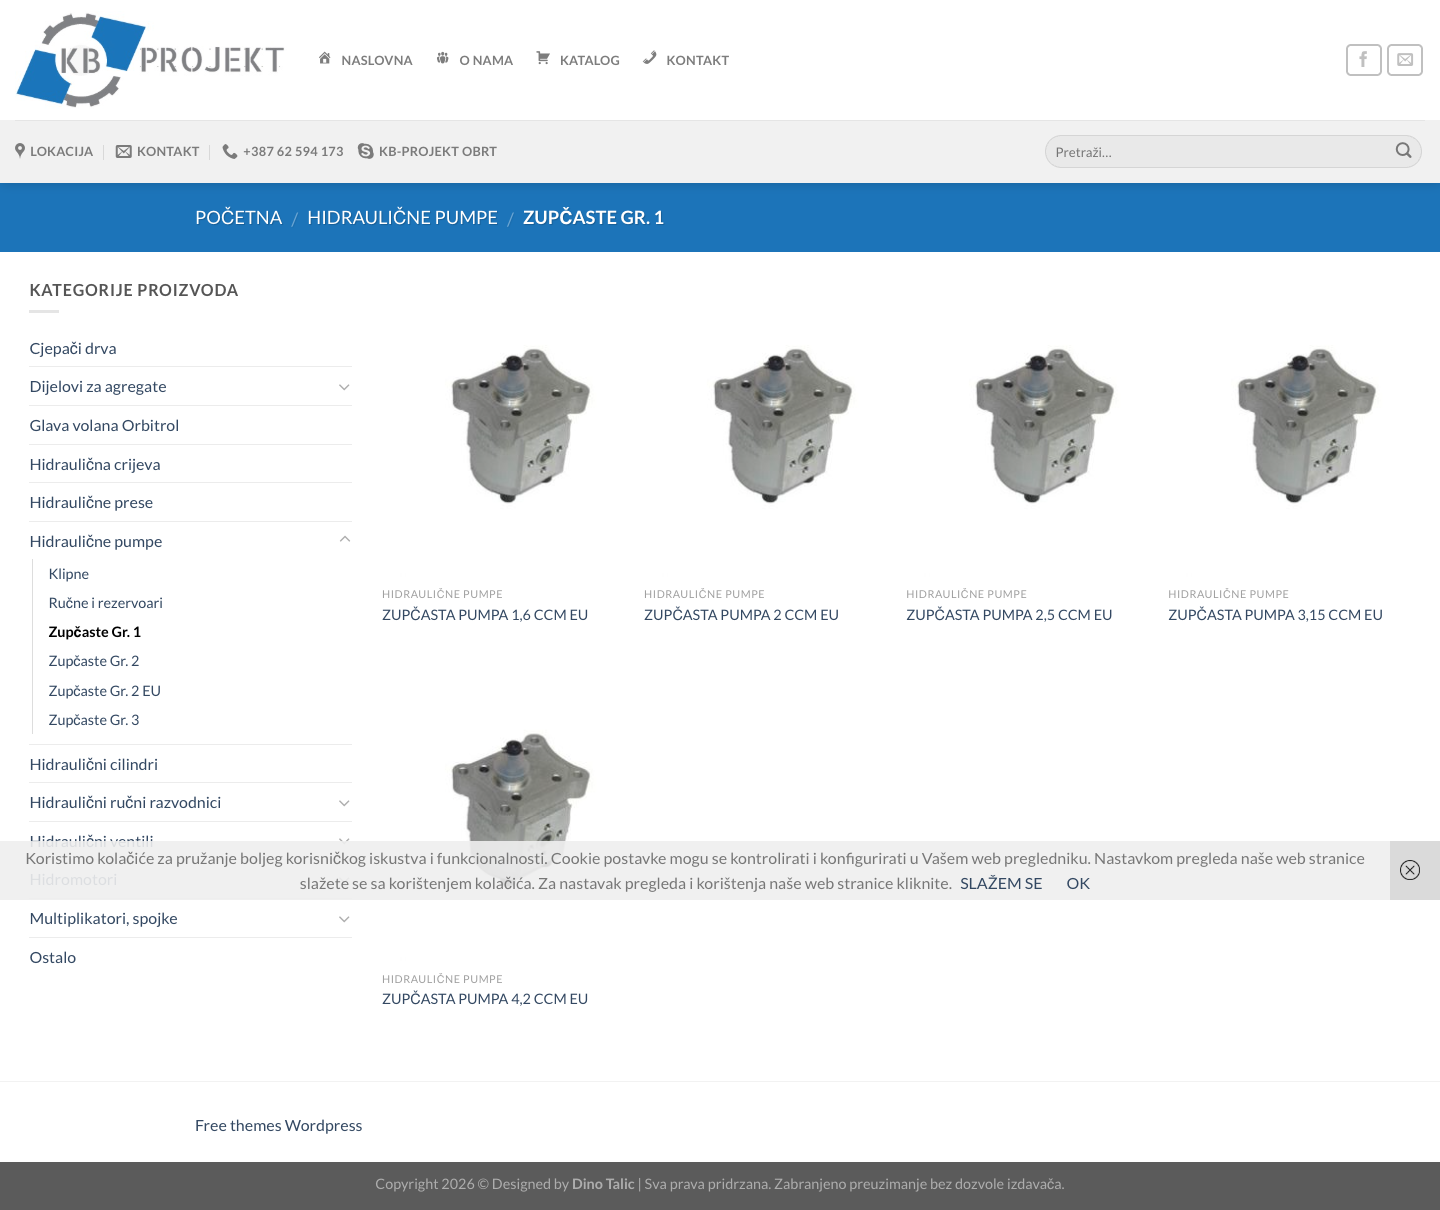Viewport: 1440px width, 1210px height.
Task: Click the Pretraži search field
Action: pos(1219,152)
